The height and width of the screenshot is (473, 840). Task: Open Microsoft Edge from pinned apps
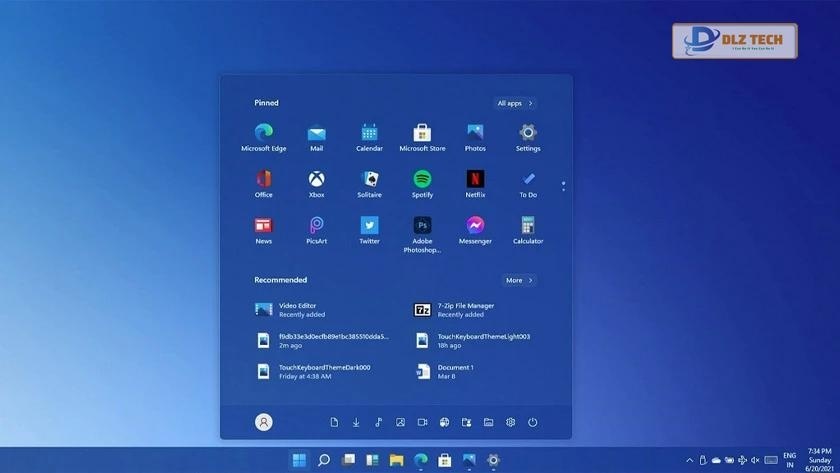click(263, 132)
